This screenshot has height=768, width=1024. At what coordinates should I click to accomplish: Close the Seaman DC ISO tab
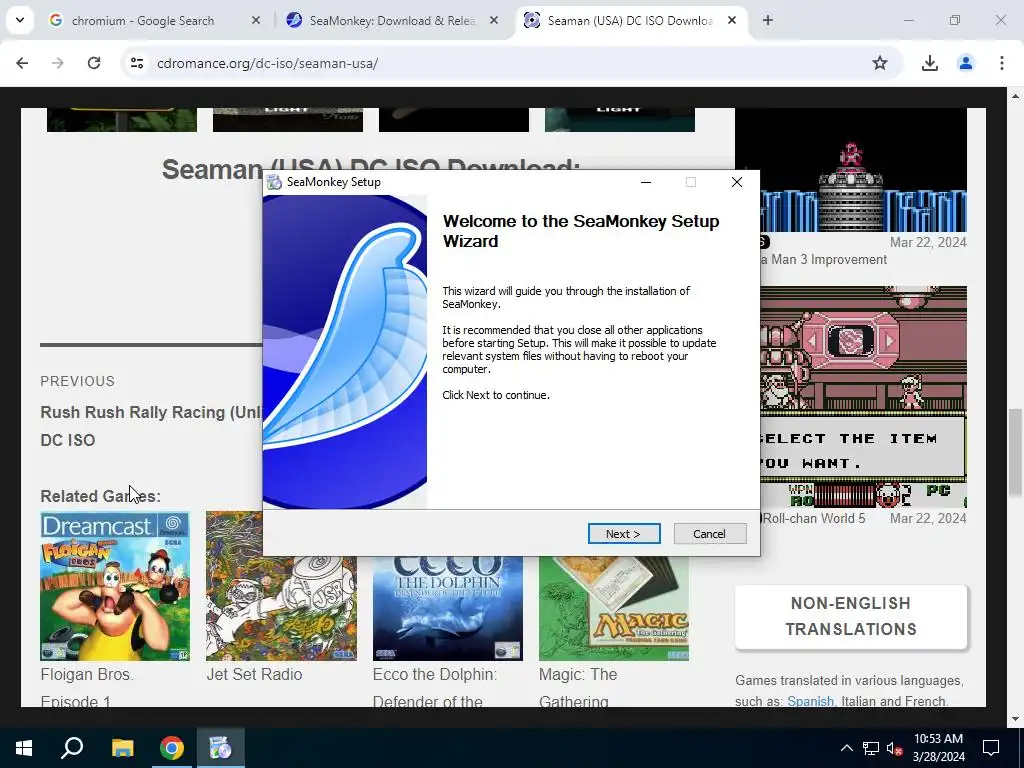[x=732, y=21]
